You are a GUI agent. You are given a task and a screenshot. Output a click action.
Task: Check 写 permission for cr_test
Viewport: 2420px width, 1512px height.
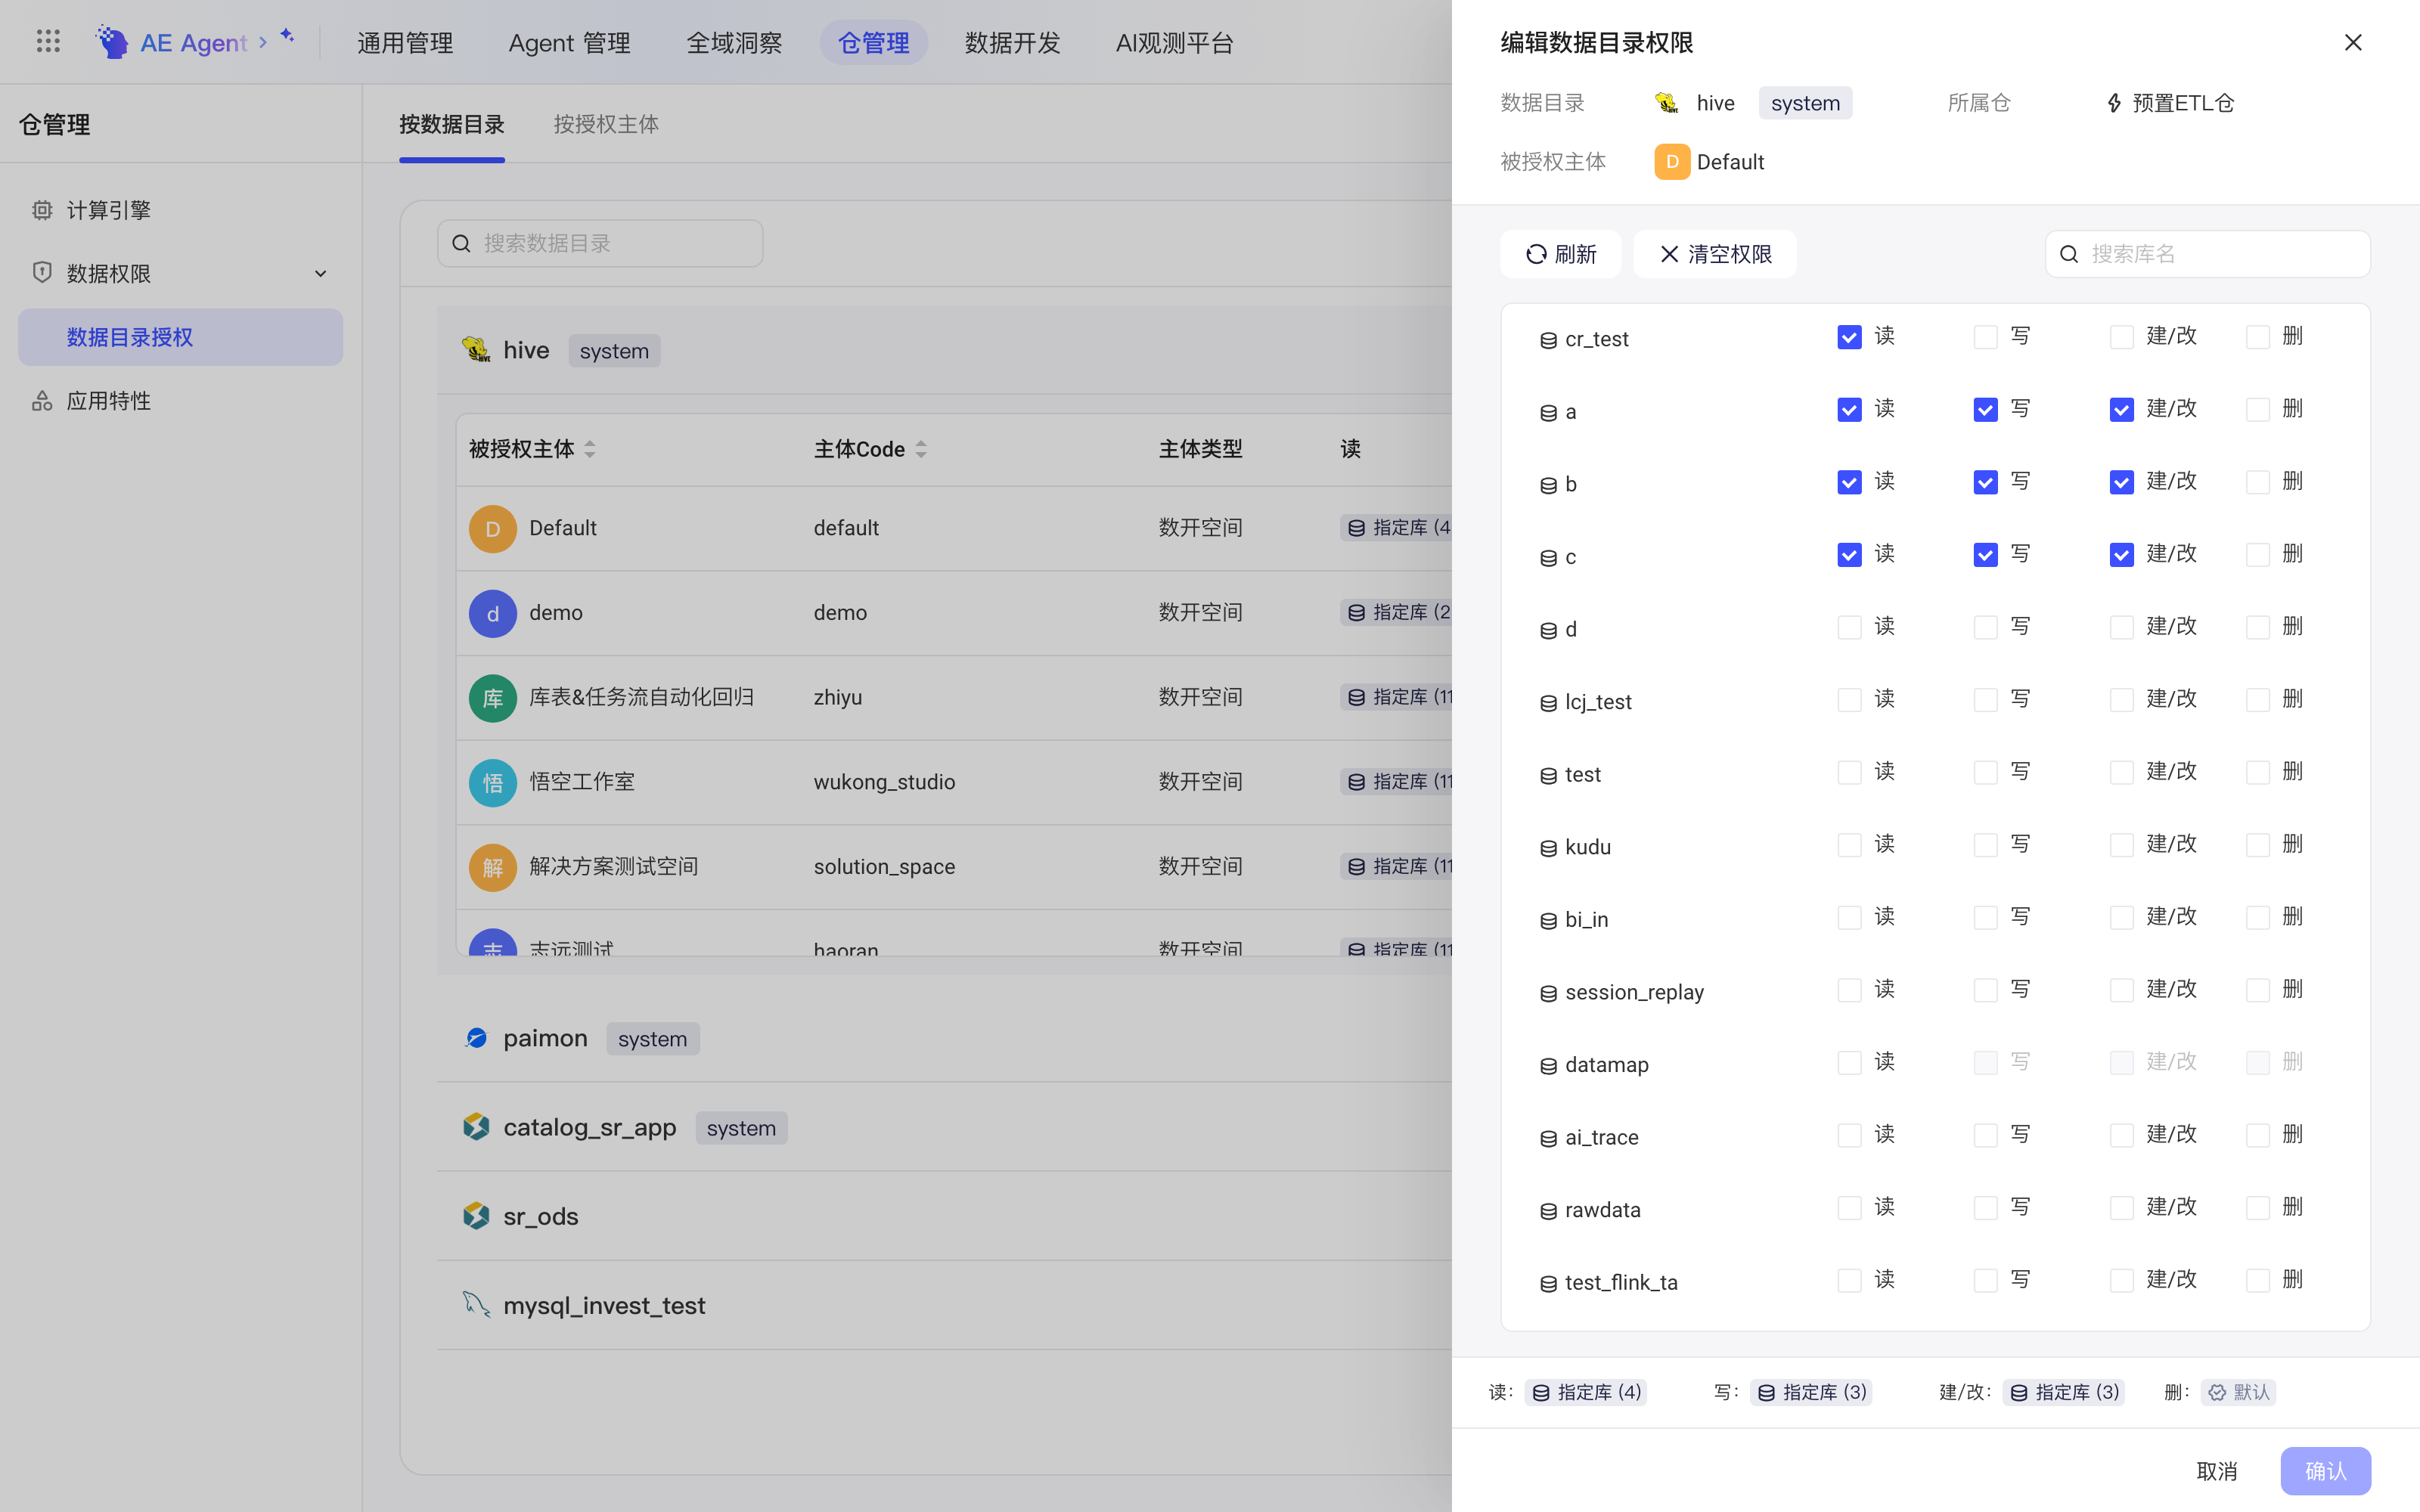tap(1985, 337)
